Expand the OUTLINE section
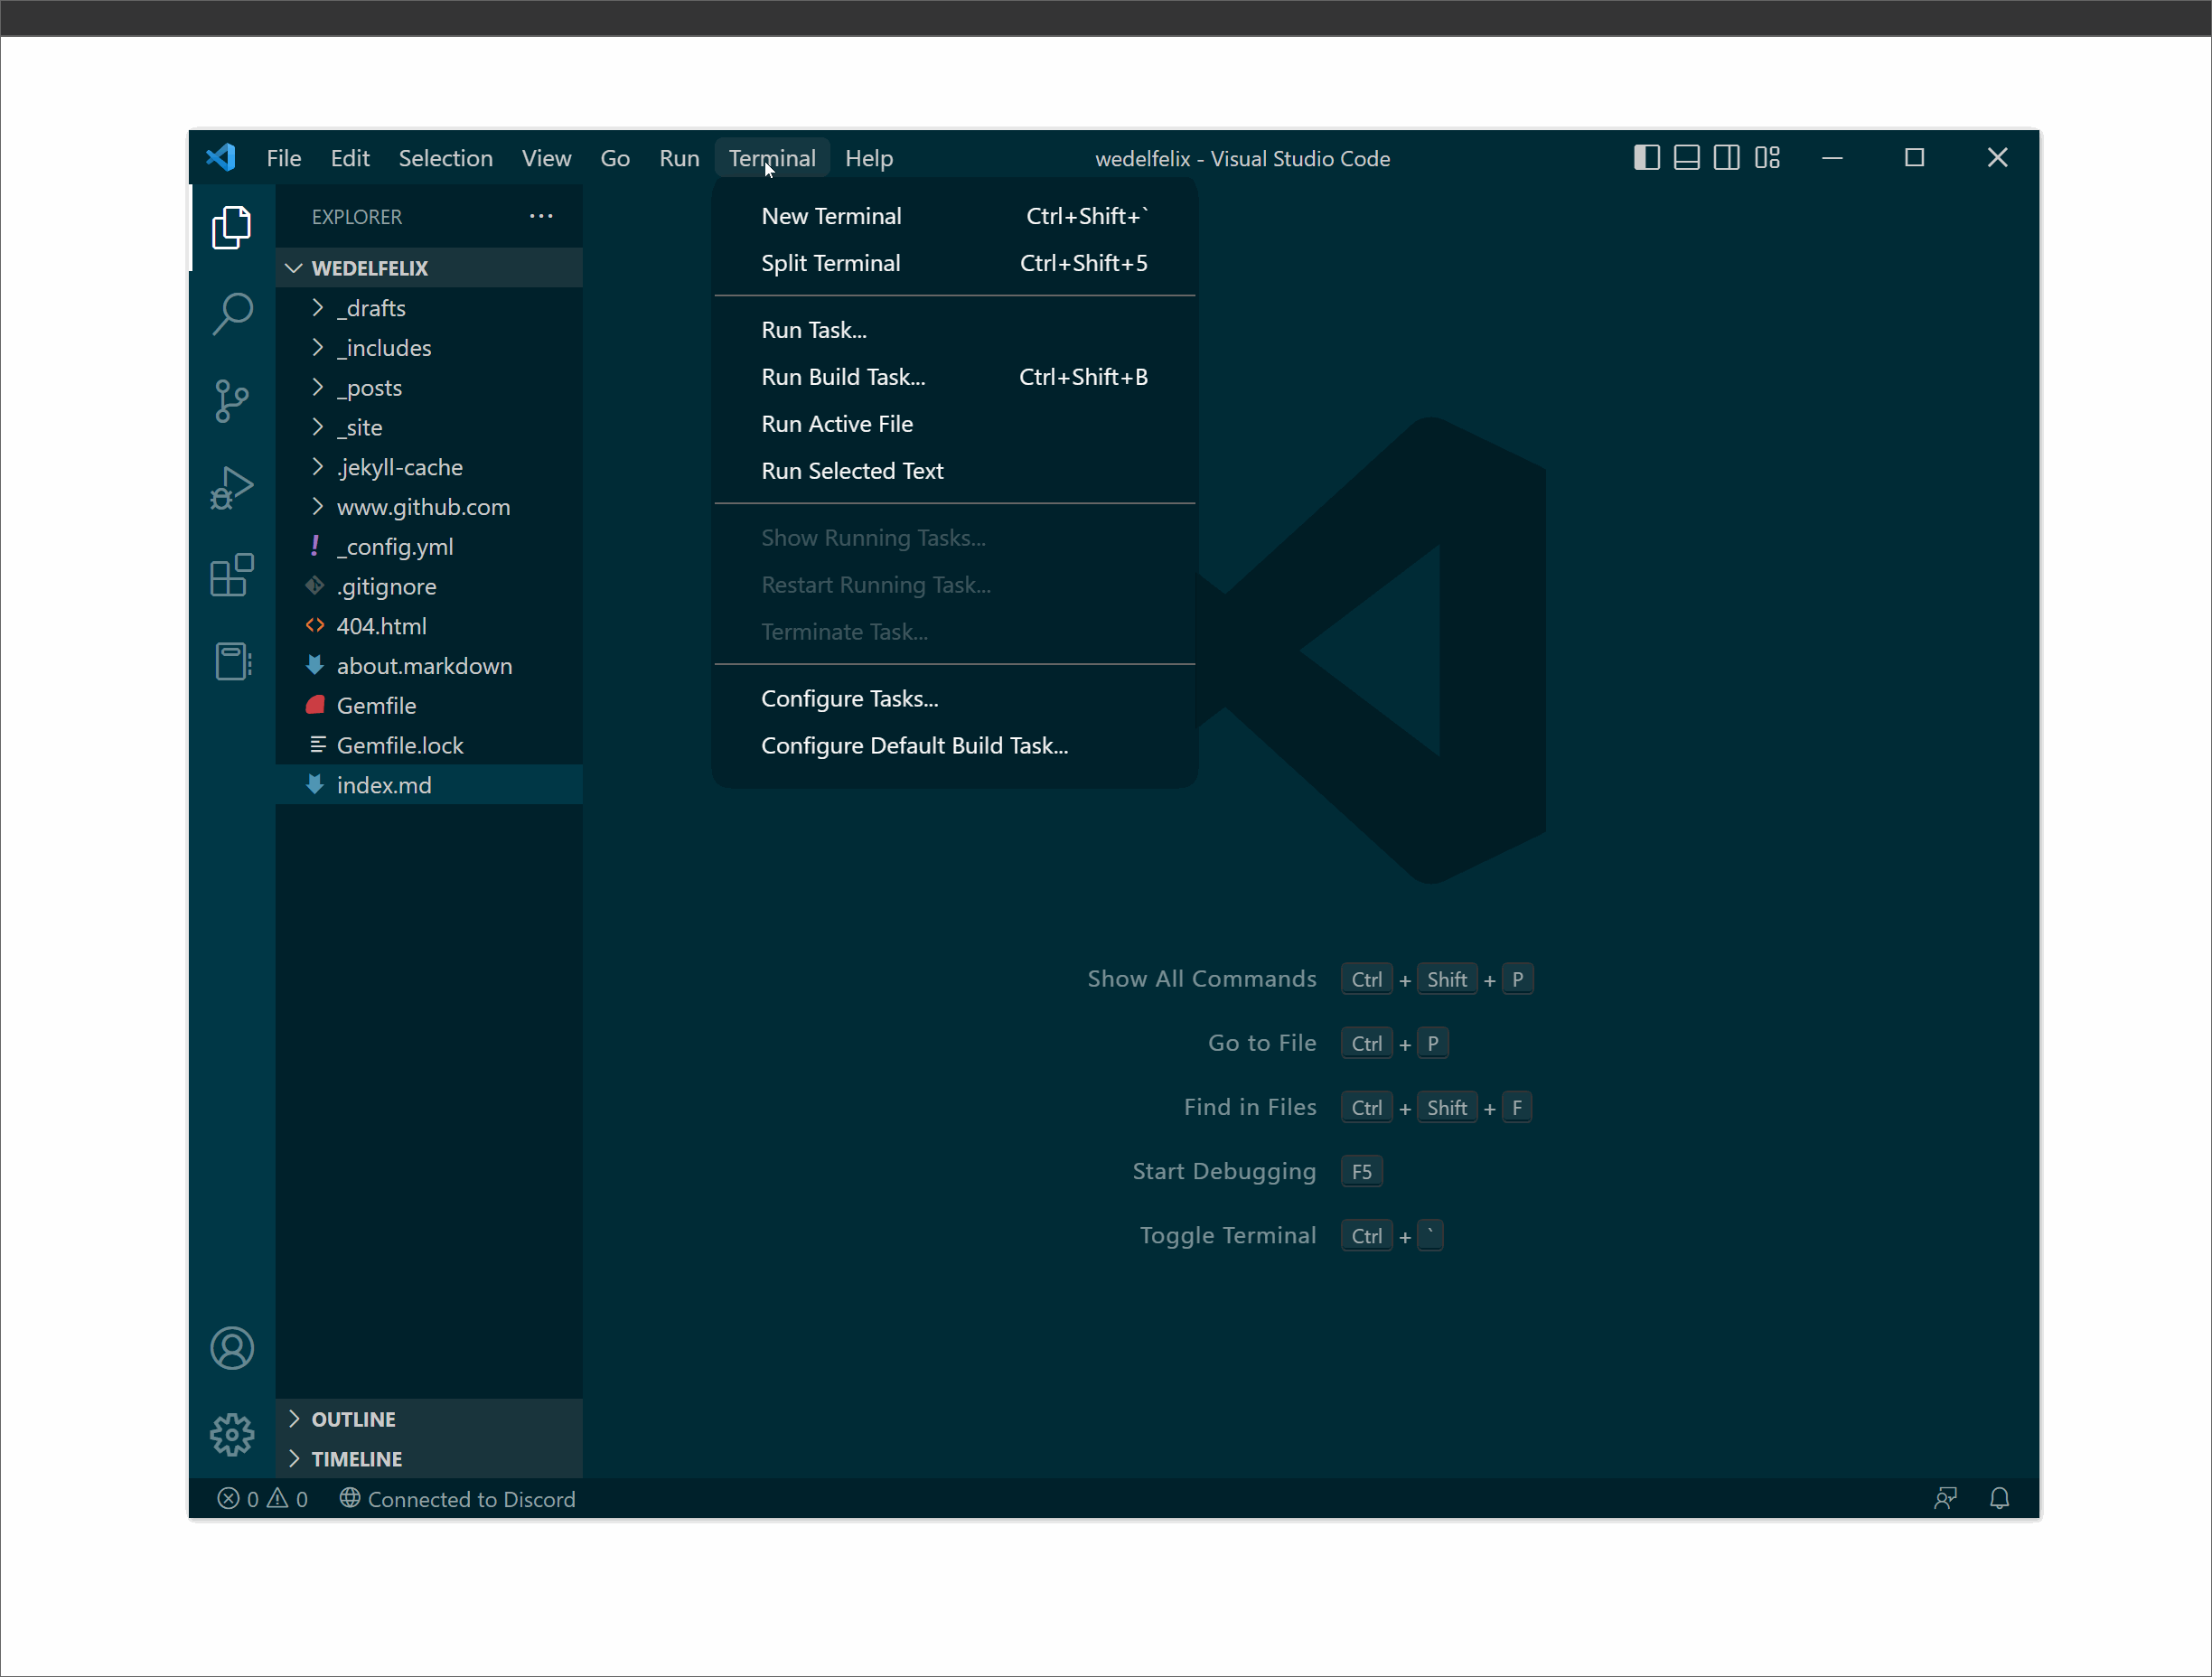 [353, 1419]
